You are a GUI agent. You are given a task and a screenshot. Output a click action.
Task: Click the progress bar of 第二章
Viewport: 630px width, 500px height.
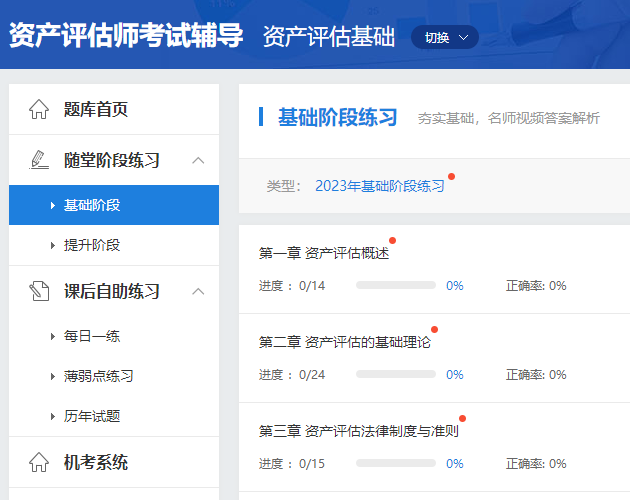coord(395,375)
